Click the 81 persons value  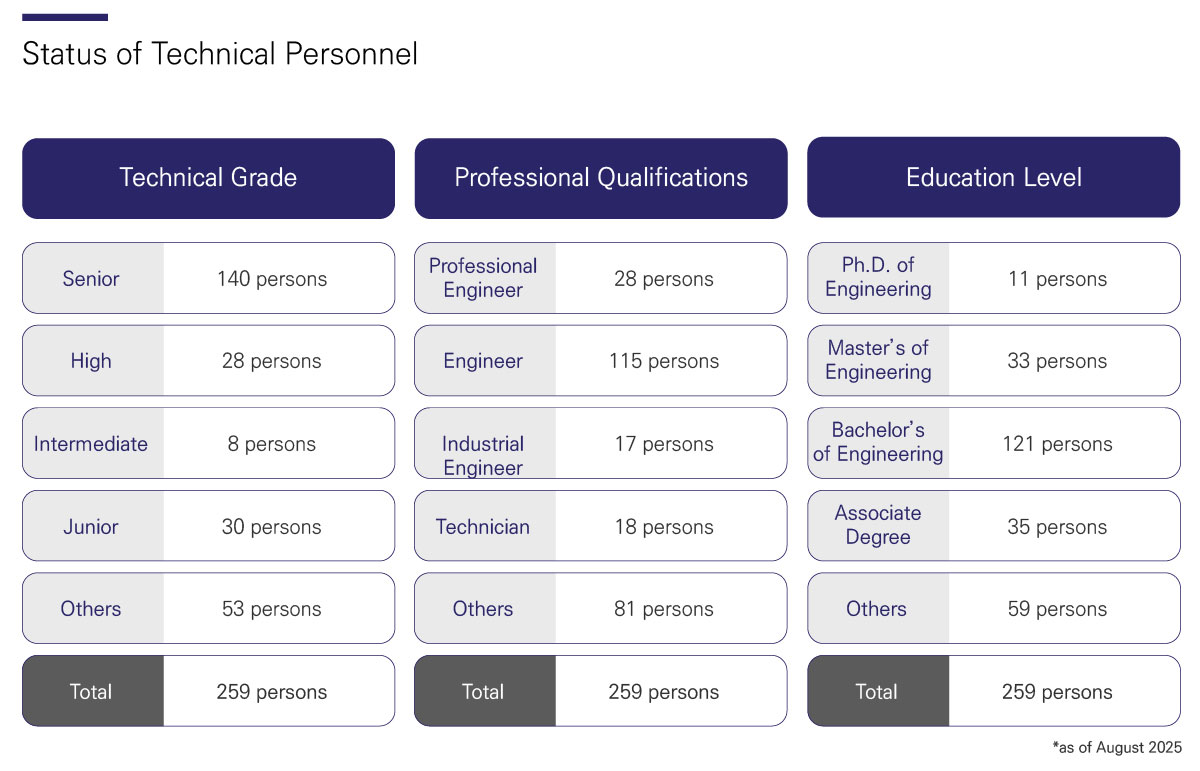(664, 609)
